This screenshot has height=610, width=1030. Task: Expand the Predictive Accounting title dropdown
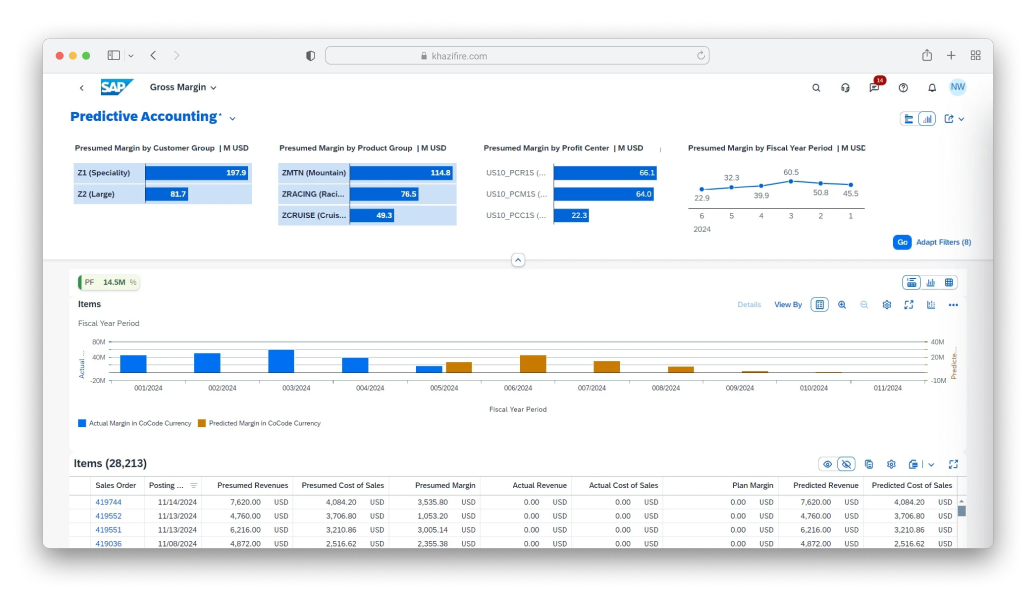click(231, 117)
